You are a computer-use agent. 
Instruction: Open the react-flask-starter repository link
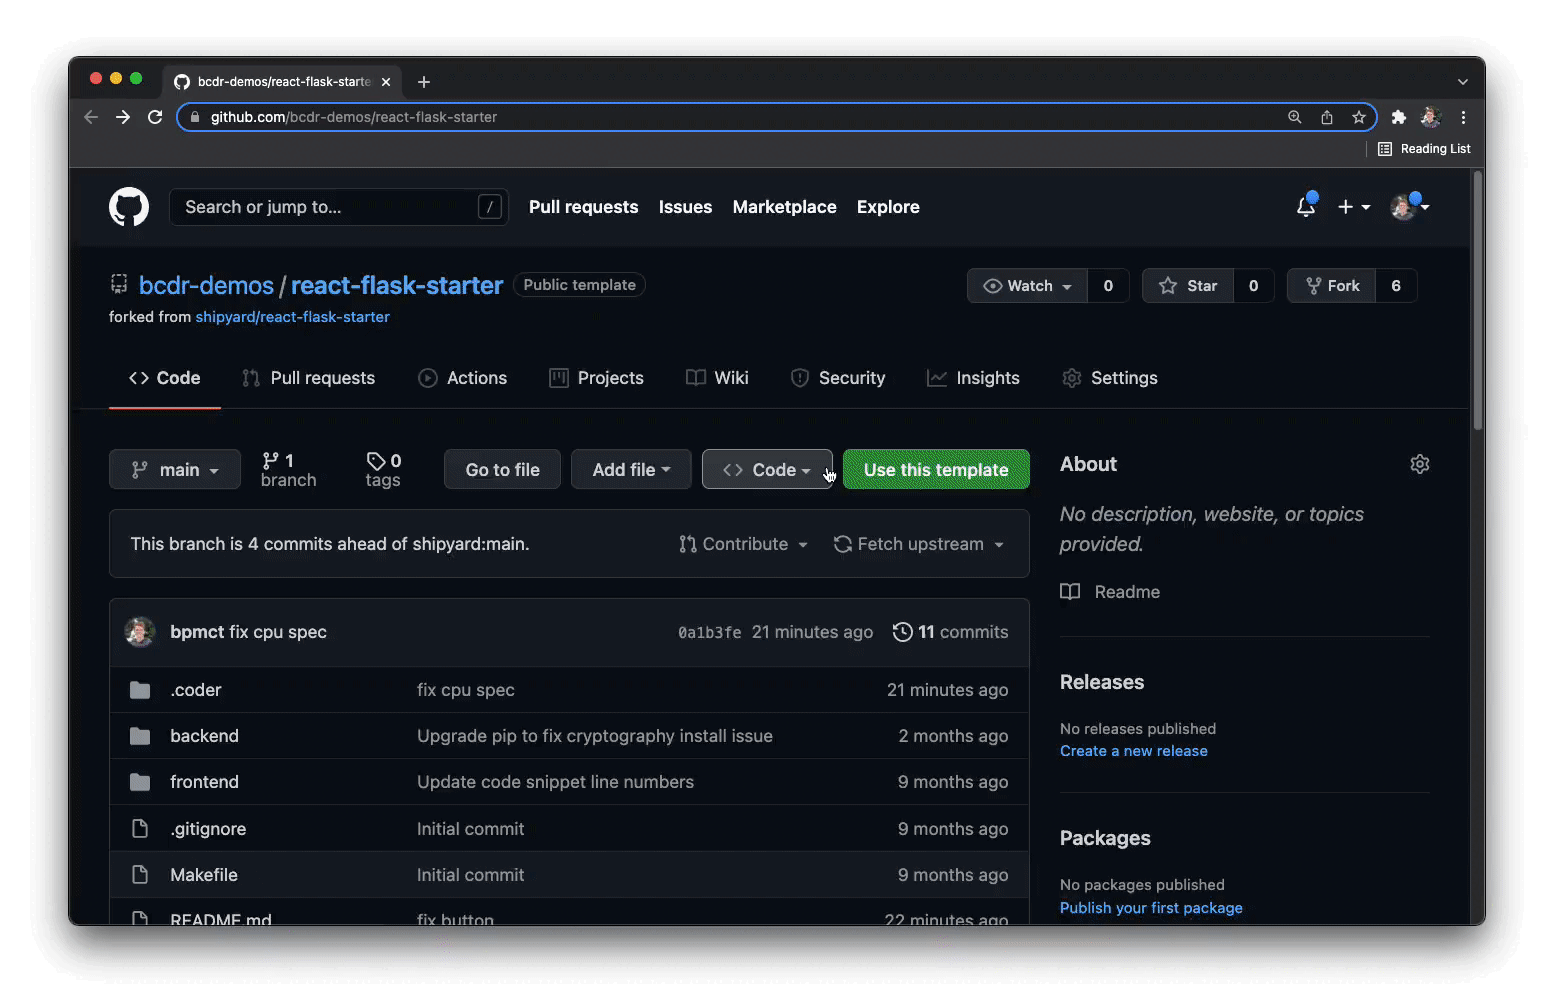[x=397, y=285]
